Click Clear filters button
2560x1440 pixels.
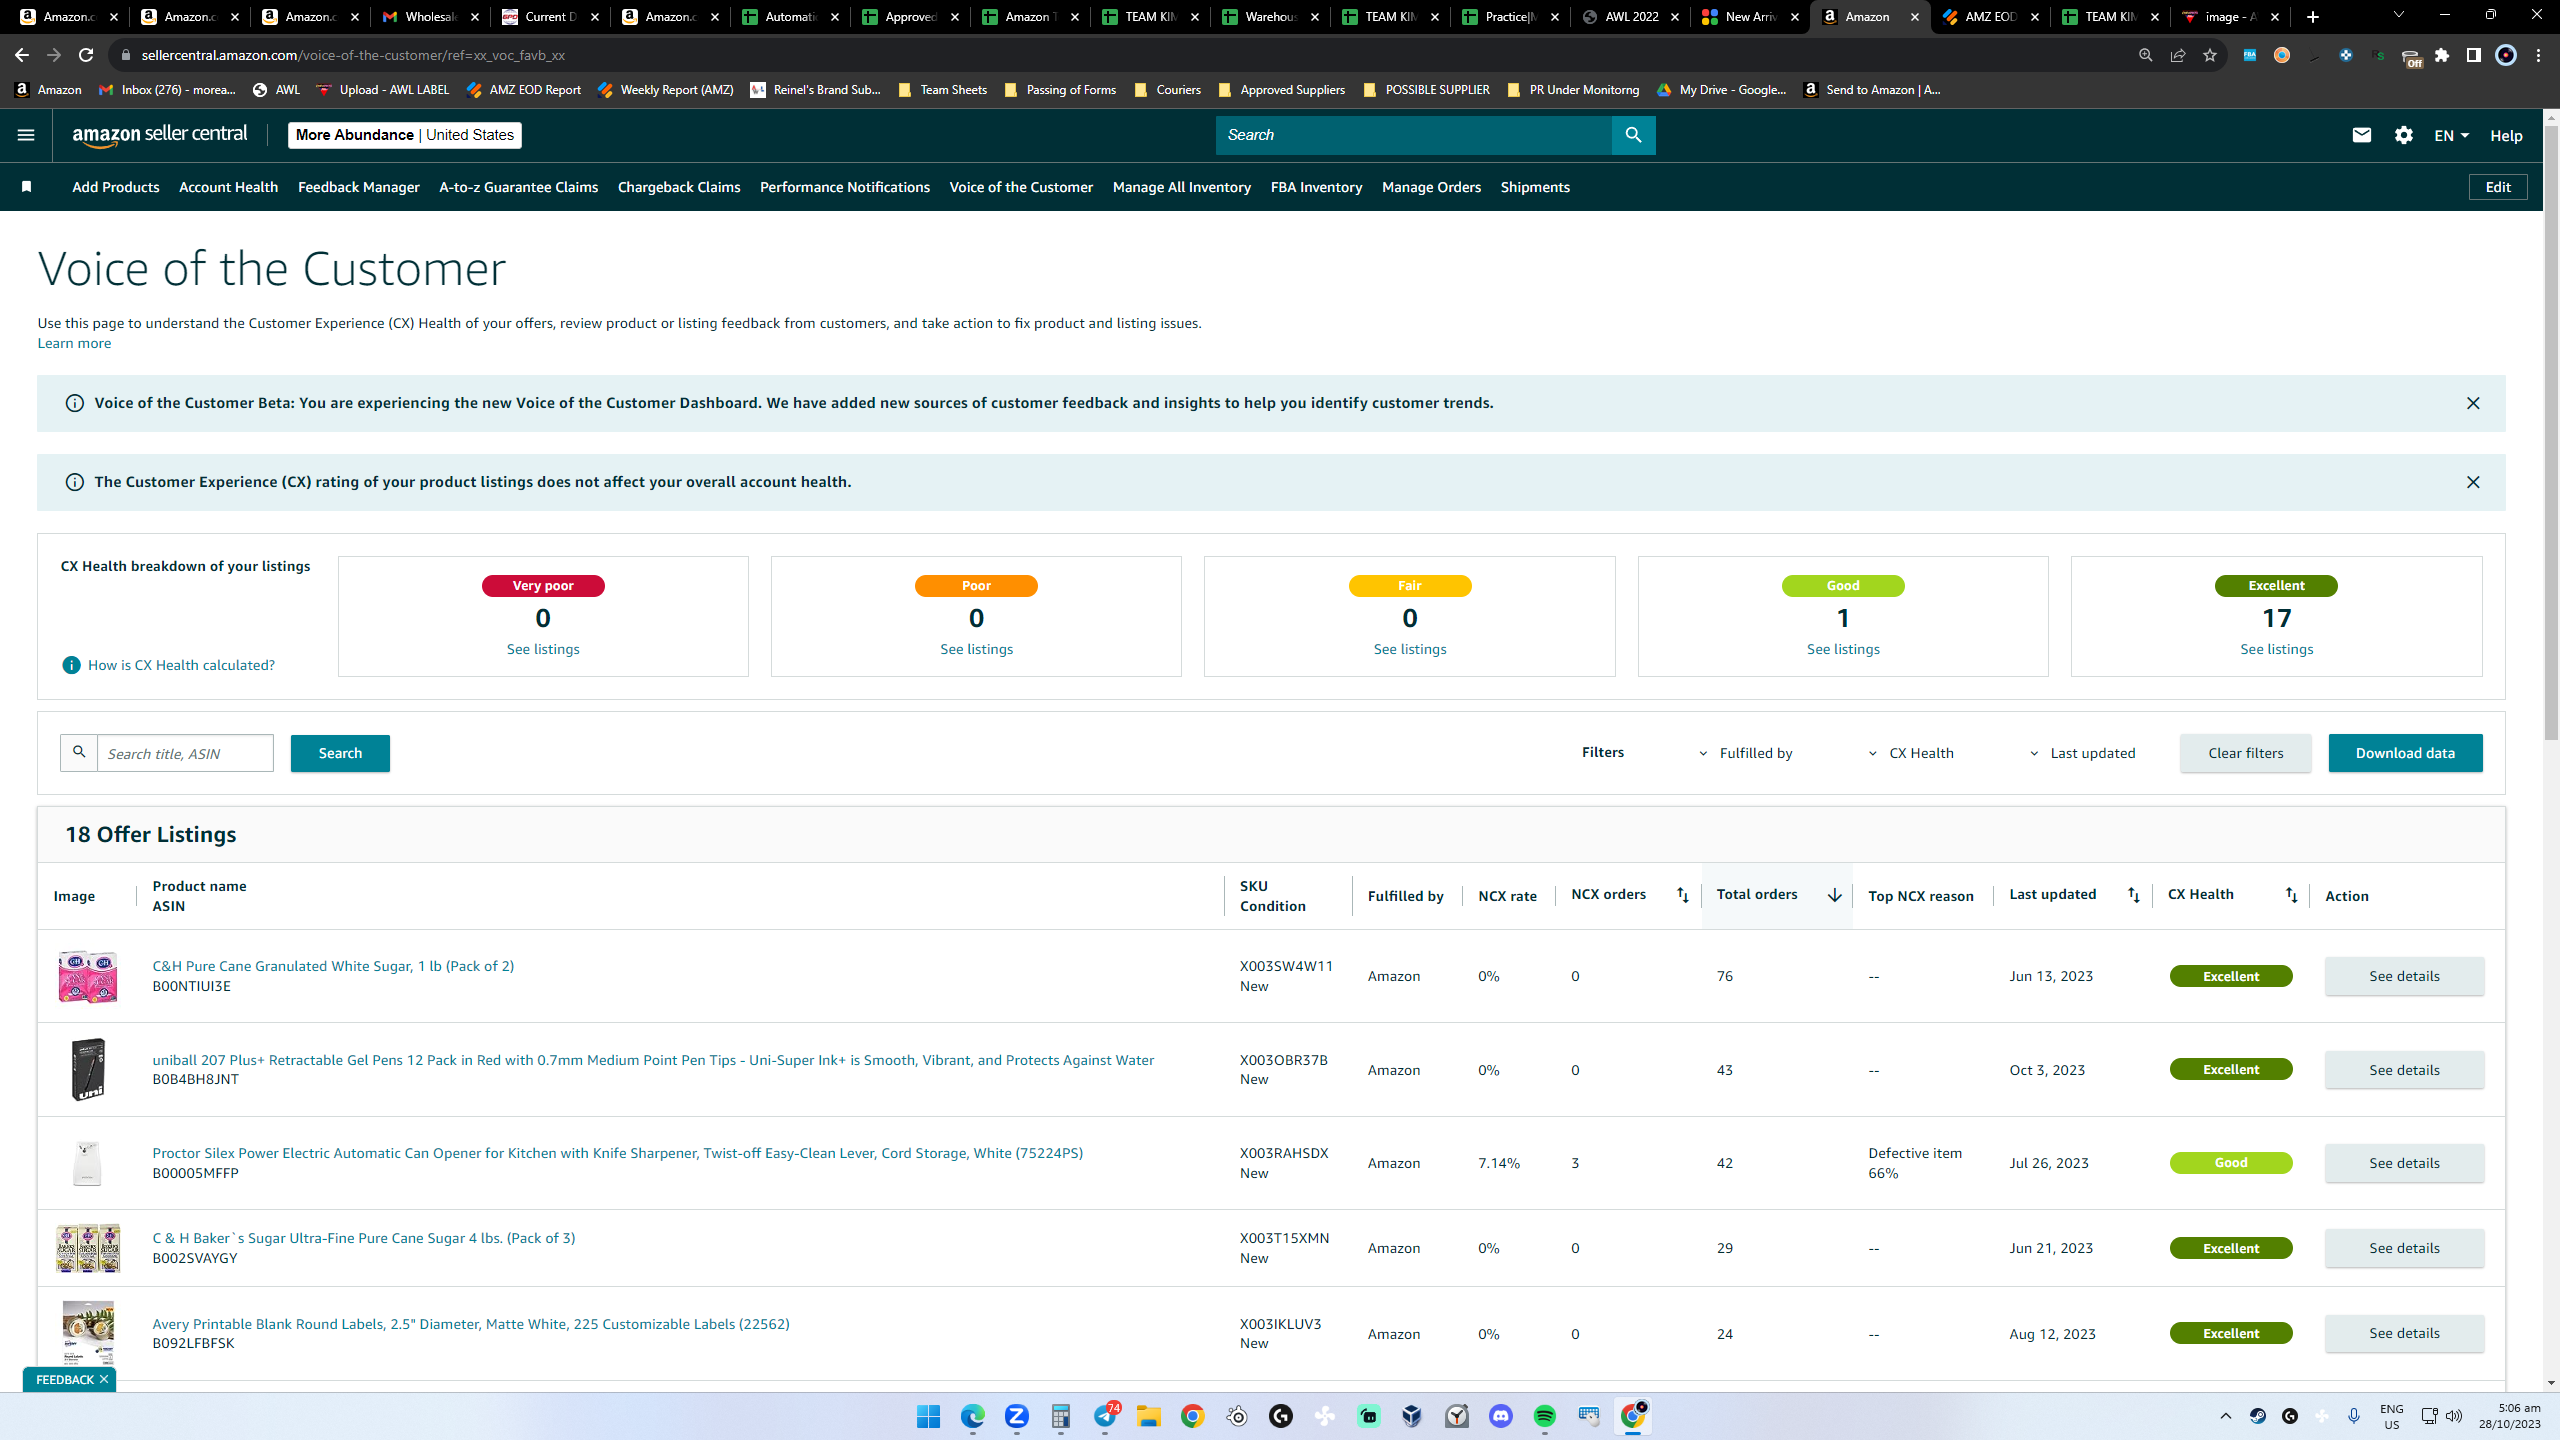2246,753
